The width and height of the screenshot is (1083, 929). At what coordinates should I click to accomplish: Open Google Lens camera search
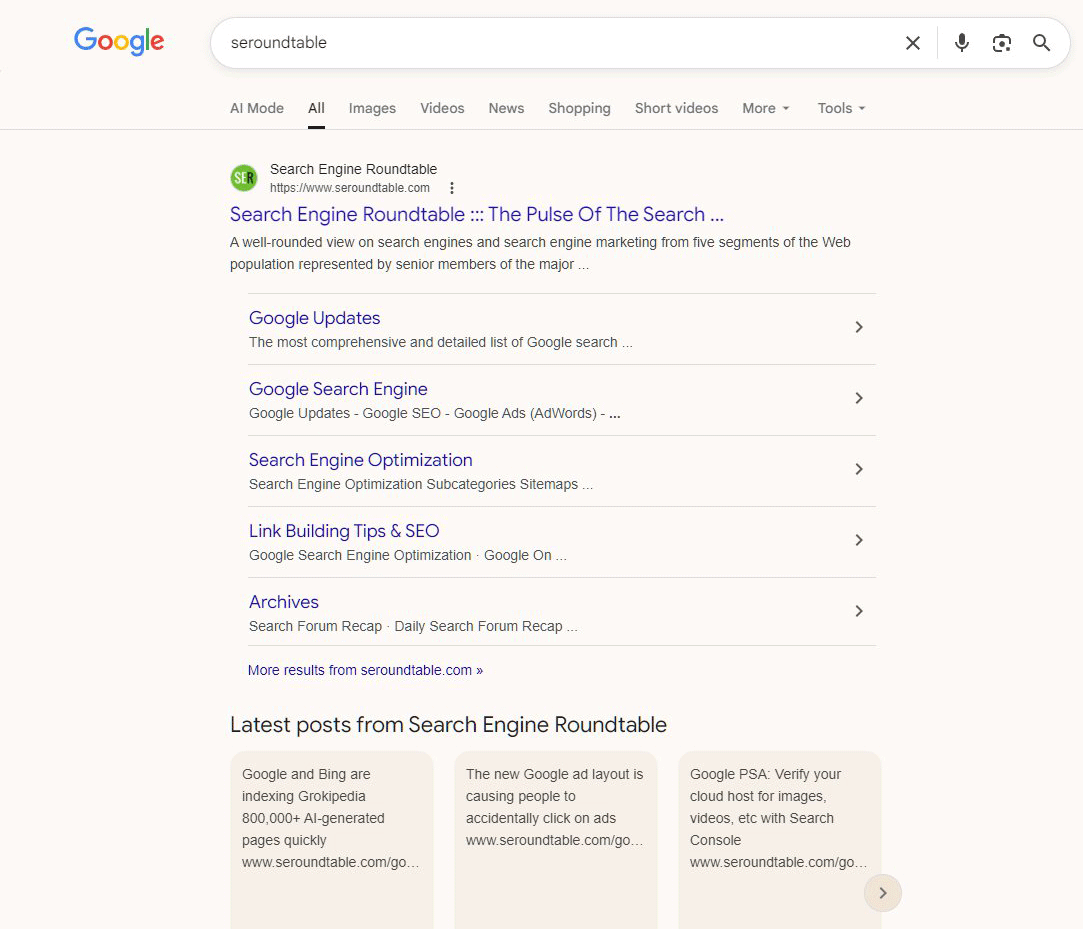click(x=1001, y=43)
